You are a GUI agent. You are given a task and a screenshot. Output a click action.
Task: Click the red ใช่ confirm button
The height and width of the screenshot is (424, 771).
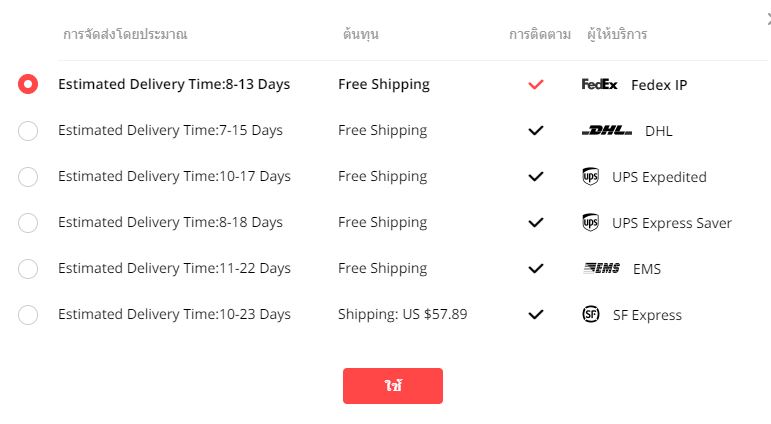click(x=393, y=386)
